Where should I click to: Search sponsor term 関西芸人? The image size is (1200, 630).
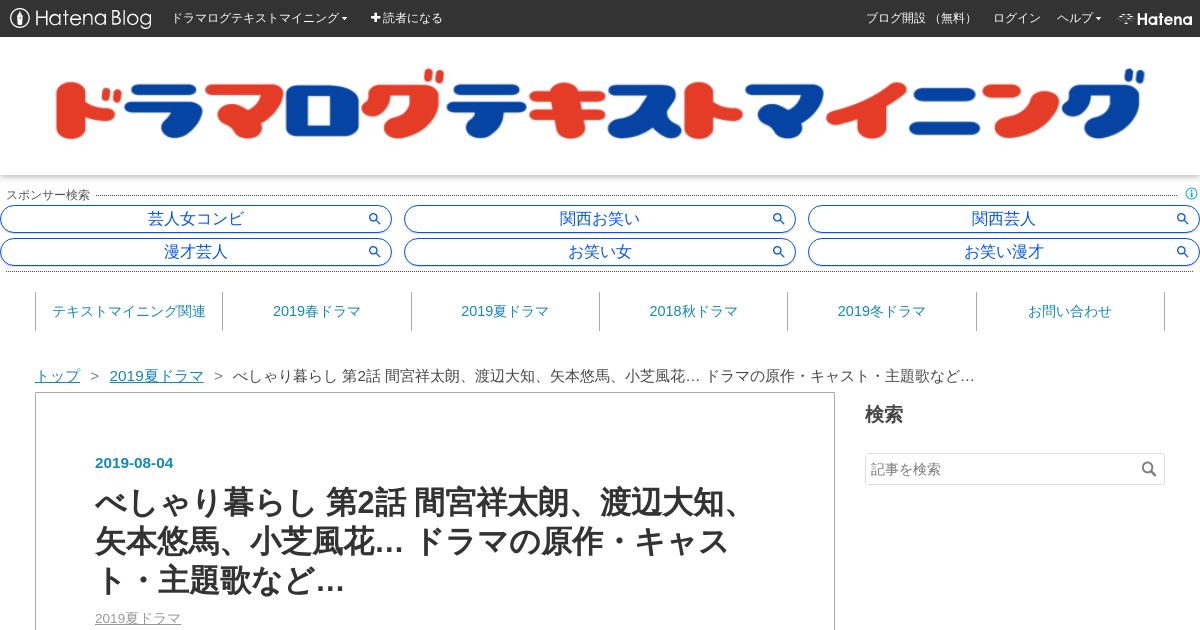1004,219
